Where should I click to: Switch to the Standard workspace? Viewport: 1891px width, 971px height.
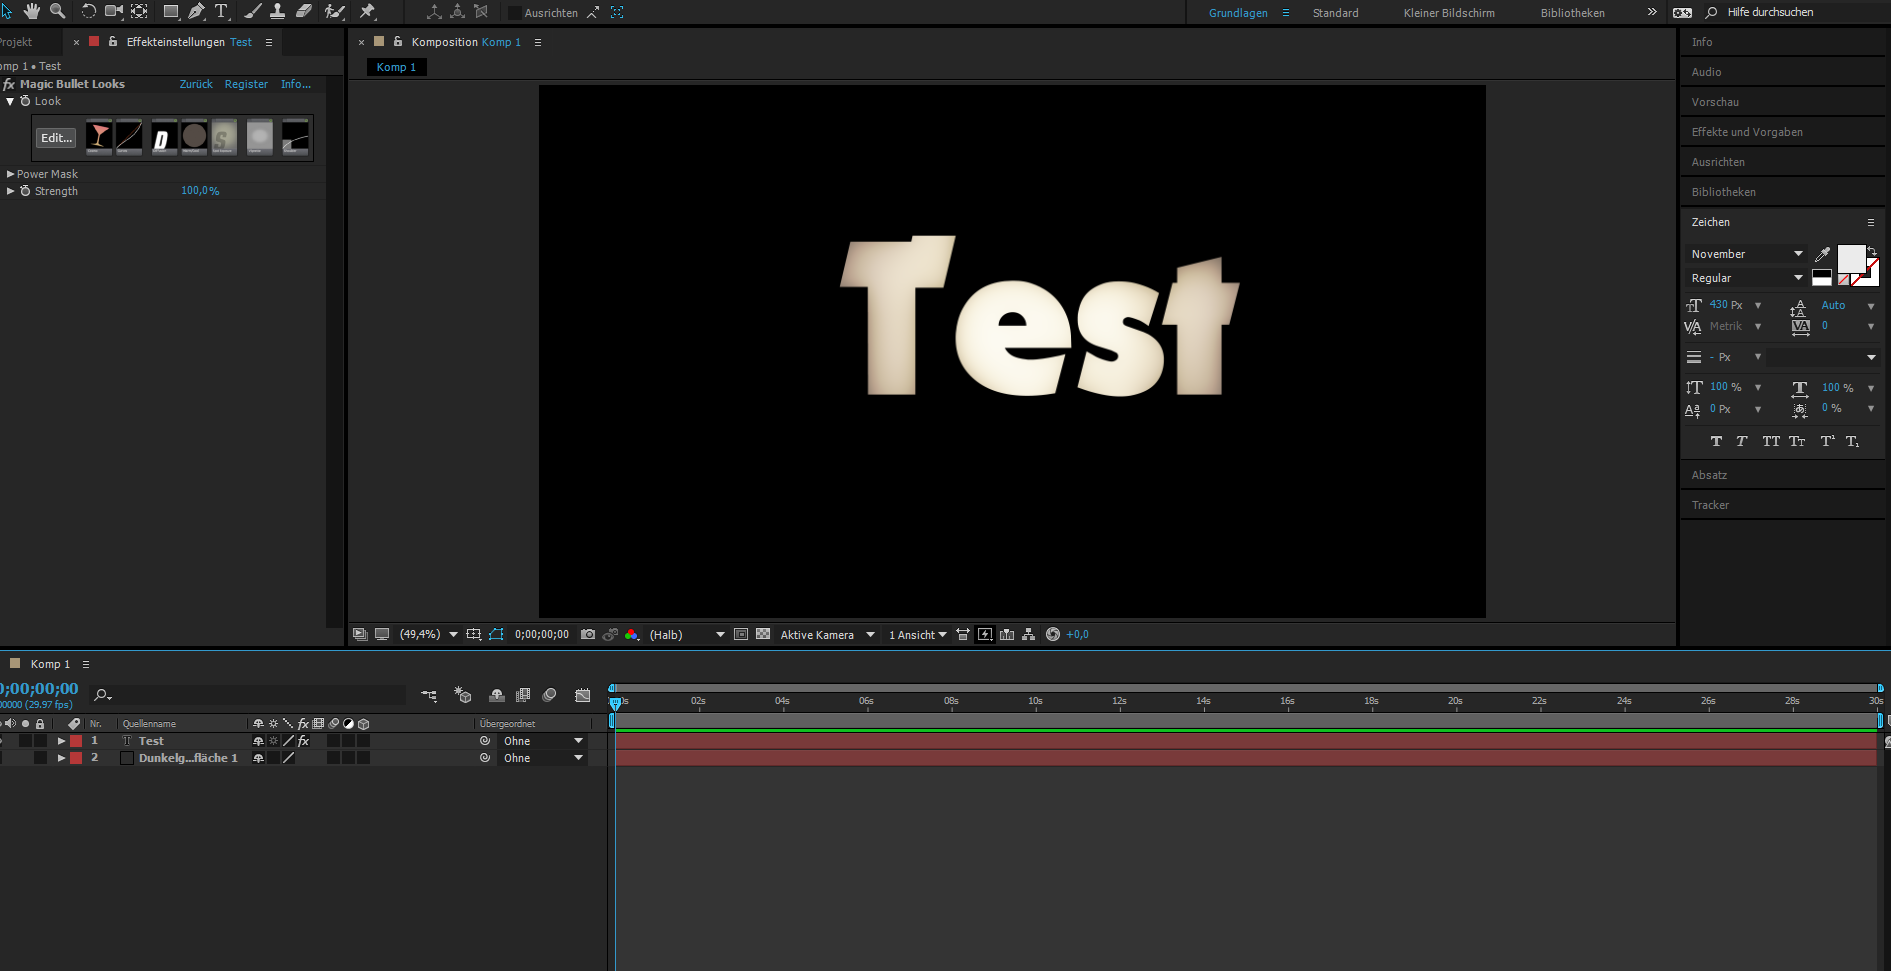tap(1335, 13)
